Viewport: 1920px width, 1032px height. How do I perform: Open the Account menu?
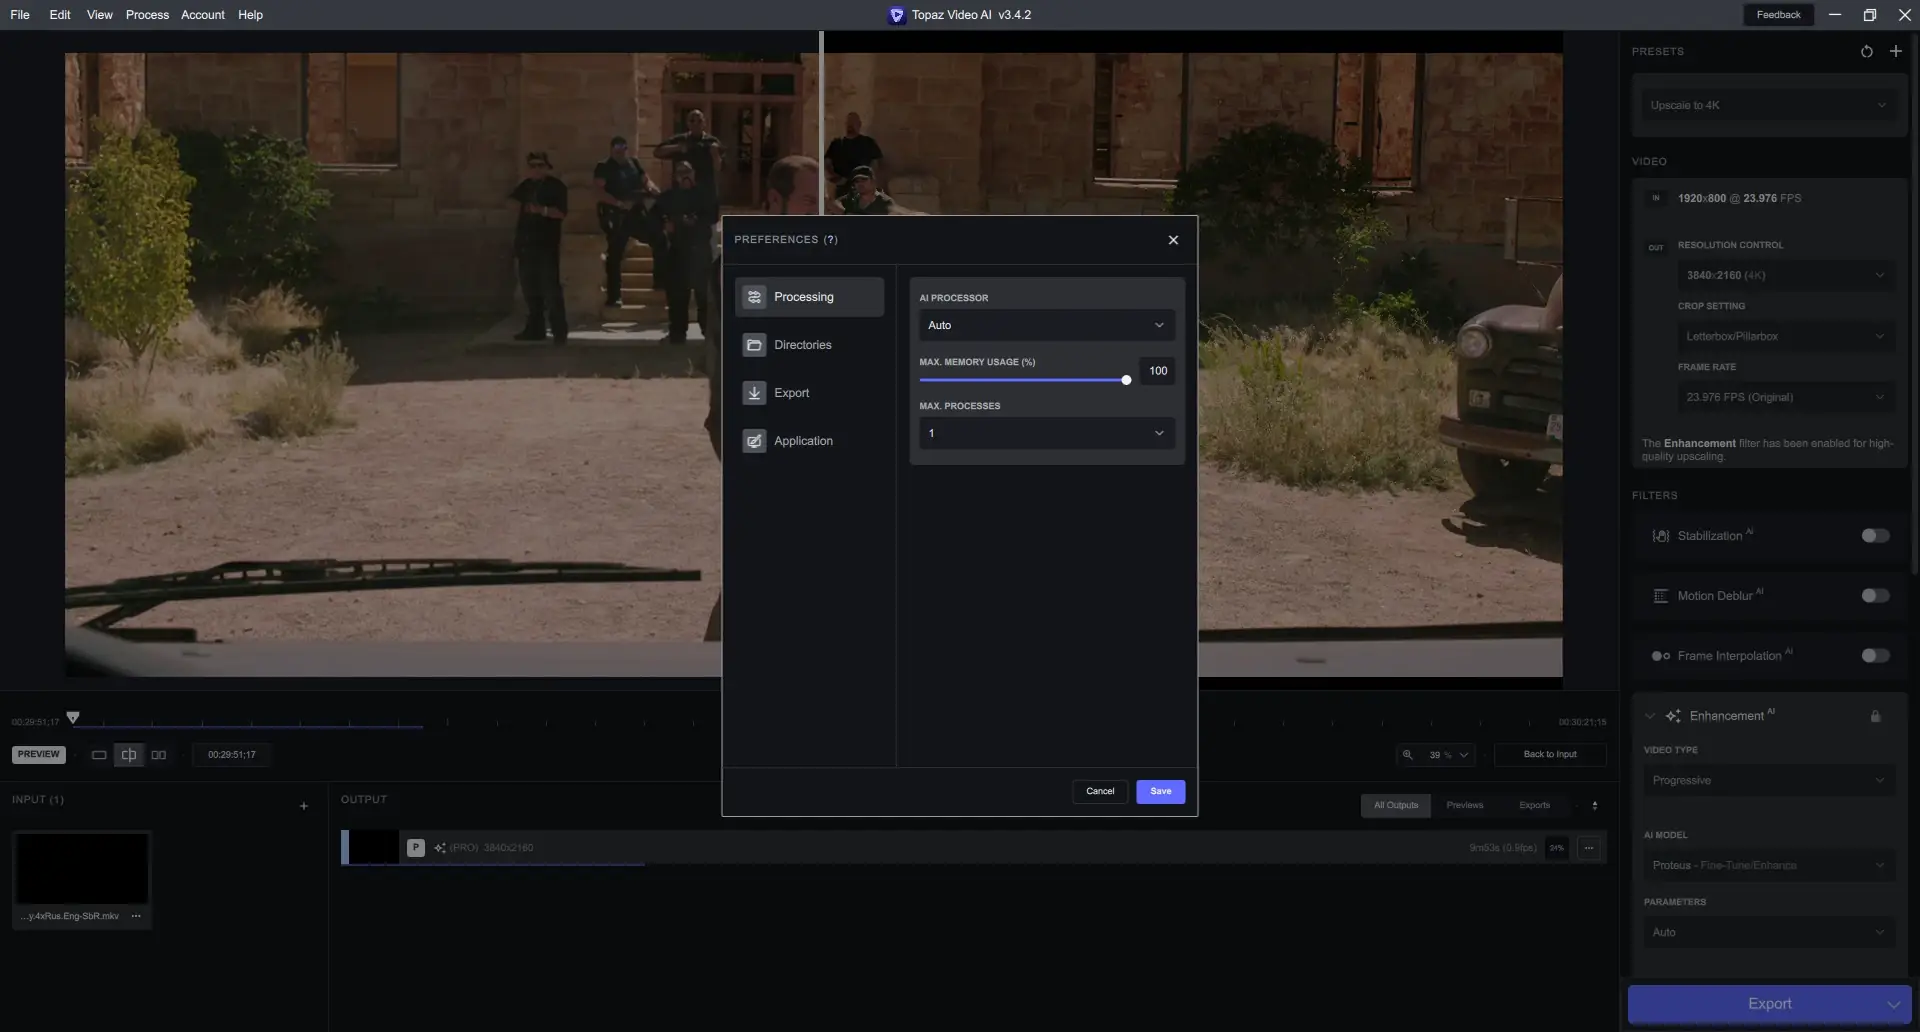(x=203, y=15)
